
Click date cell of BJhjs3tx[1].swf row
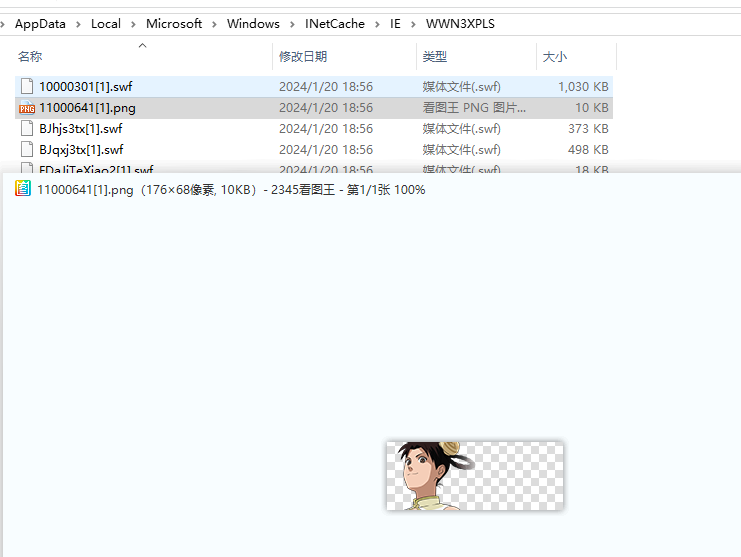pos(326,129)
